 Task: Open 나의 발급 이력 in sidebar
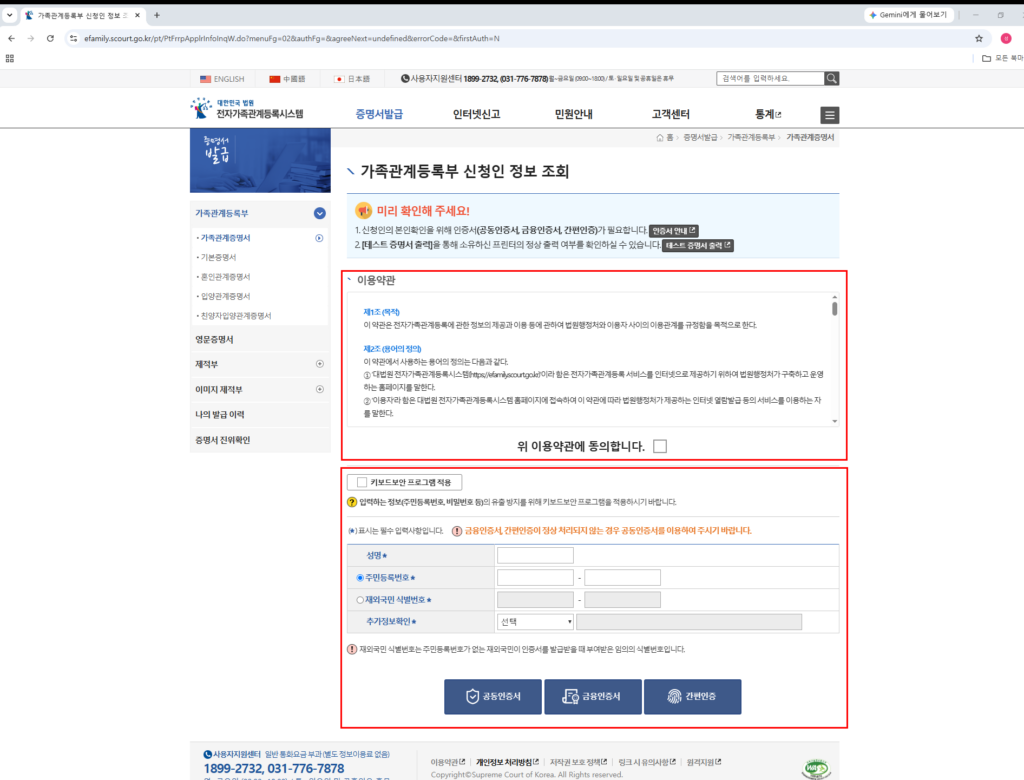pyautogui.click(x=219, y=415)
